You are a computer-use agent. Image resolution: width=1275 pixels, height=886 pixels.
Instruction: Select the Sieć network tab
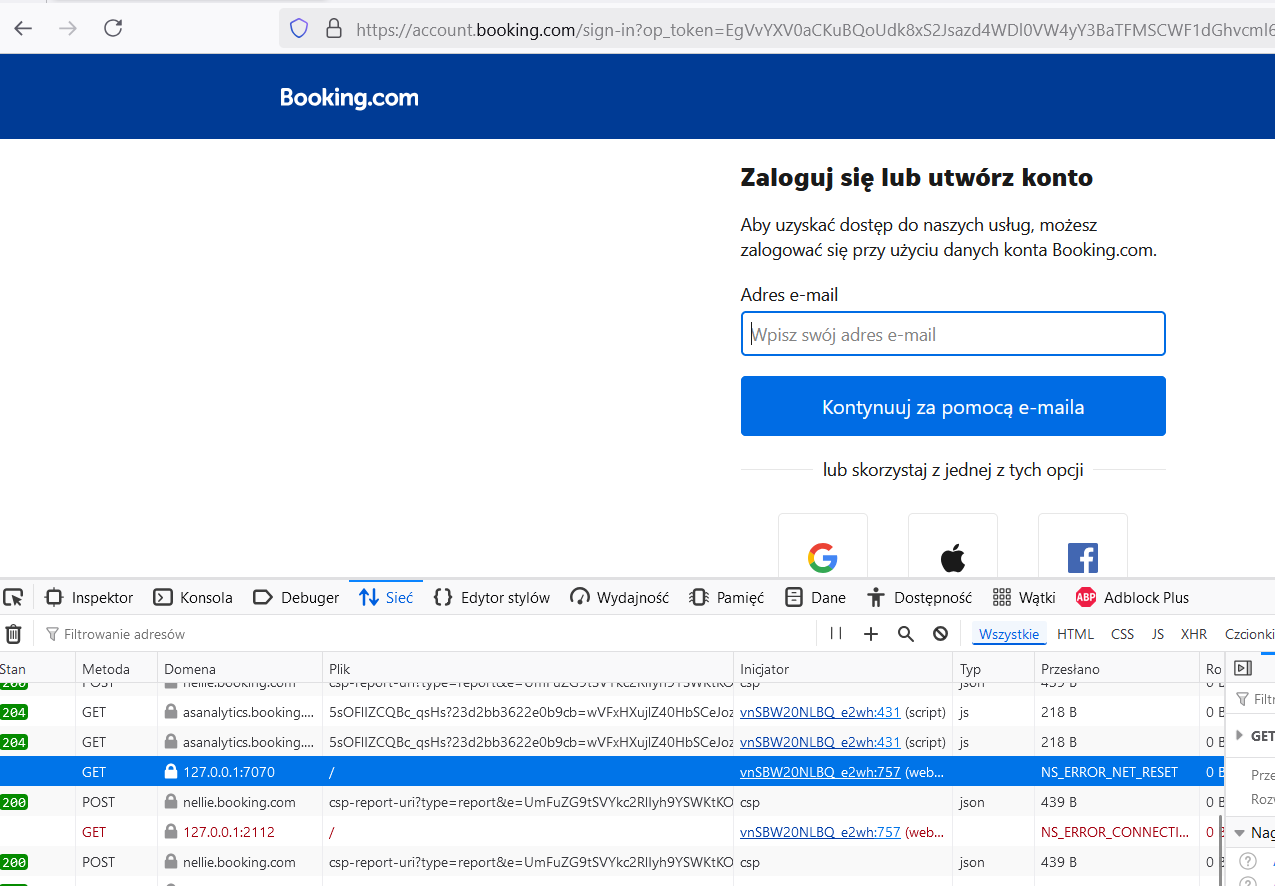click(x=386, y=598)
